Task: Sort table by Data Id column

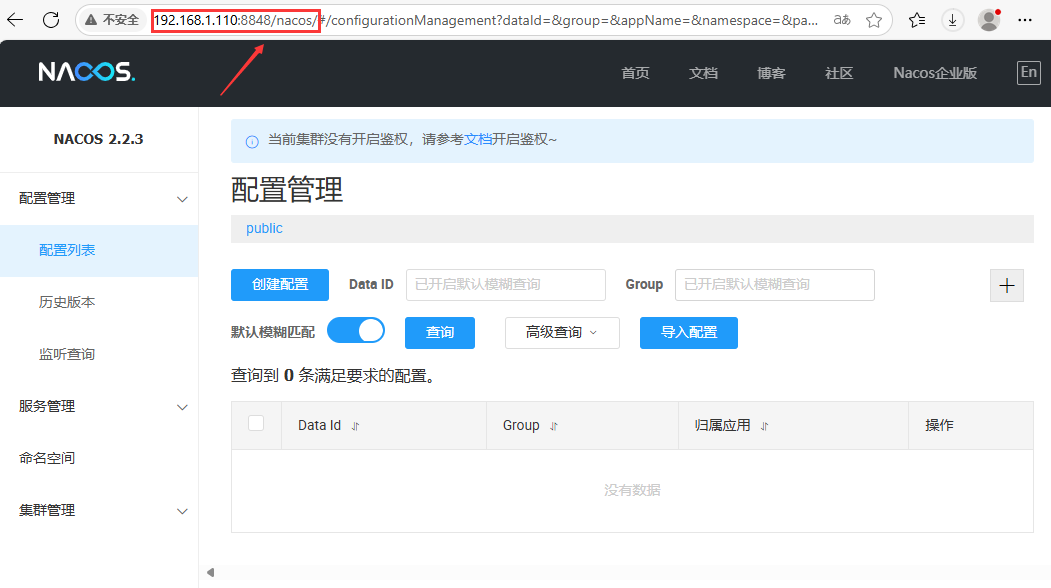Action: pos(355,426)
